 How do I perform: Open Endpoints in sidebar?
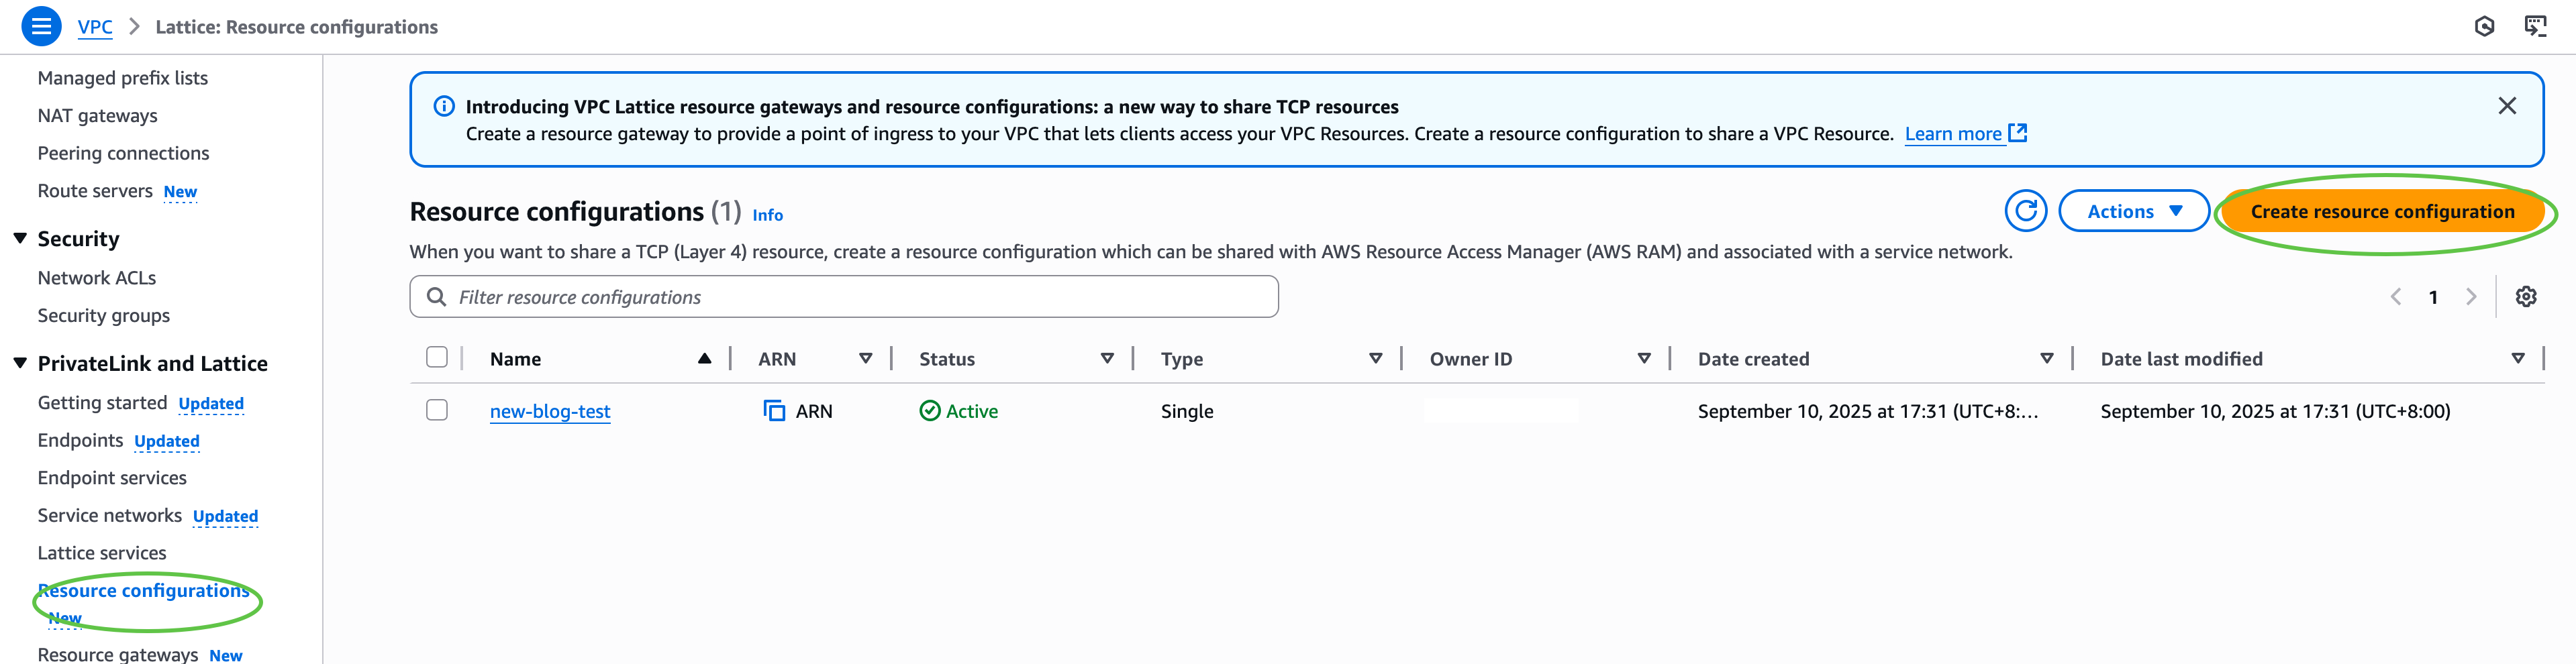pos(80,441)
